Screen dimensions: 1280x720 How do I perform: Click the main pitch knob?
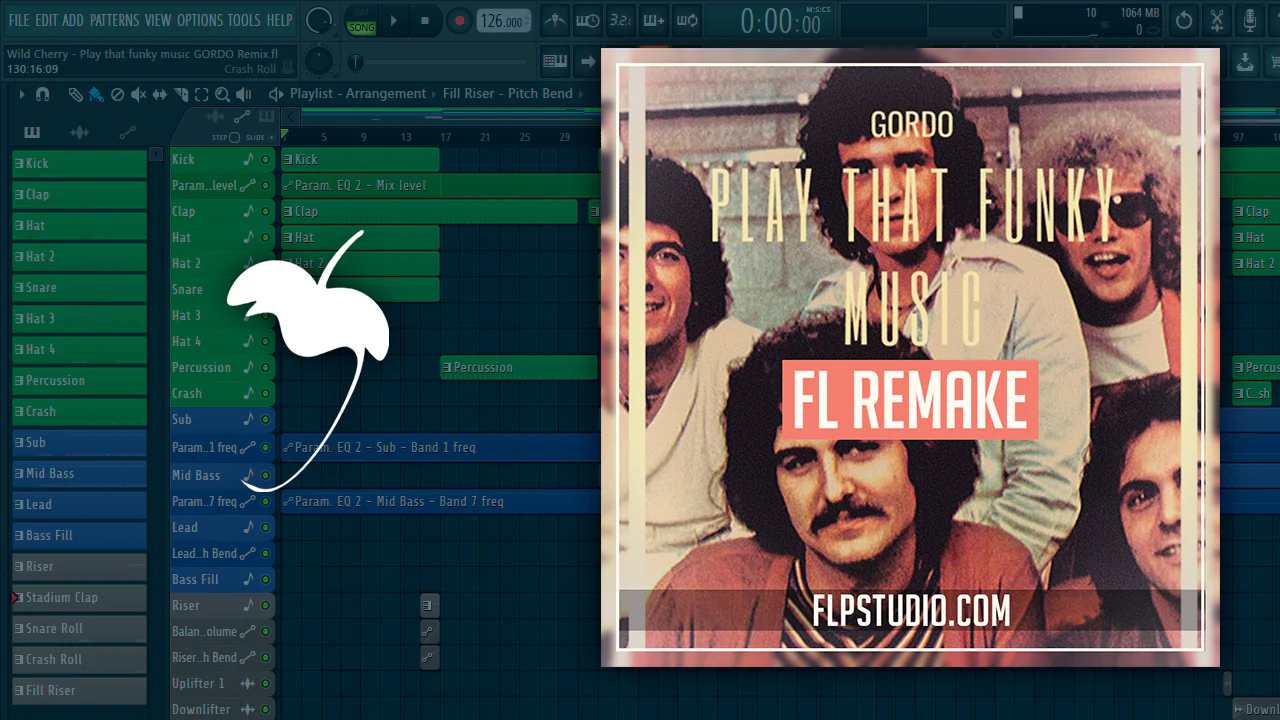(x=319, y=61)
